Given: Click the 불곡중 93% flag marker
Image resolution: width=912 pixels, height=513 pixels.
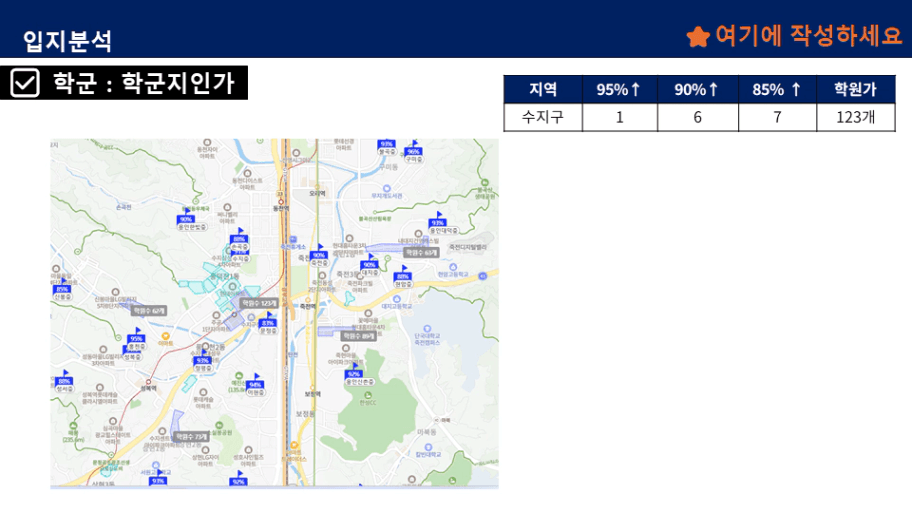Looking at the screenshot, I should (x=387, y=147).
